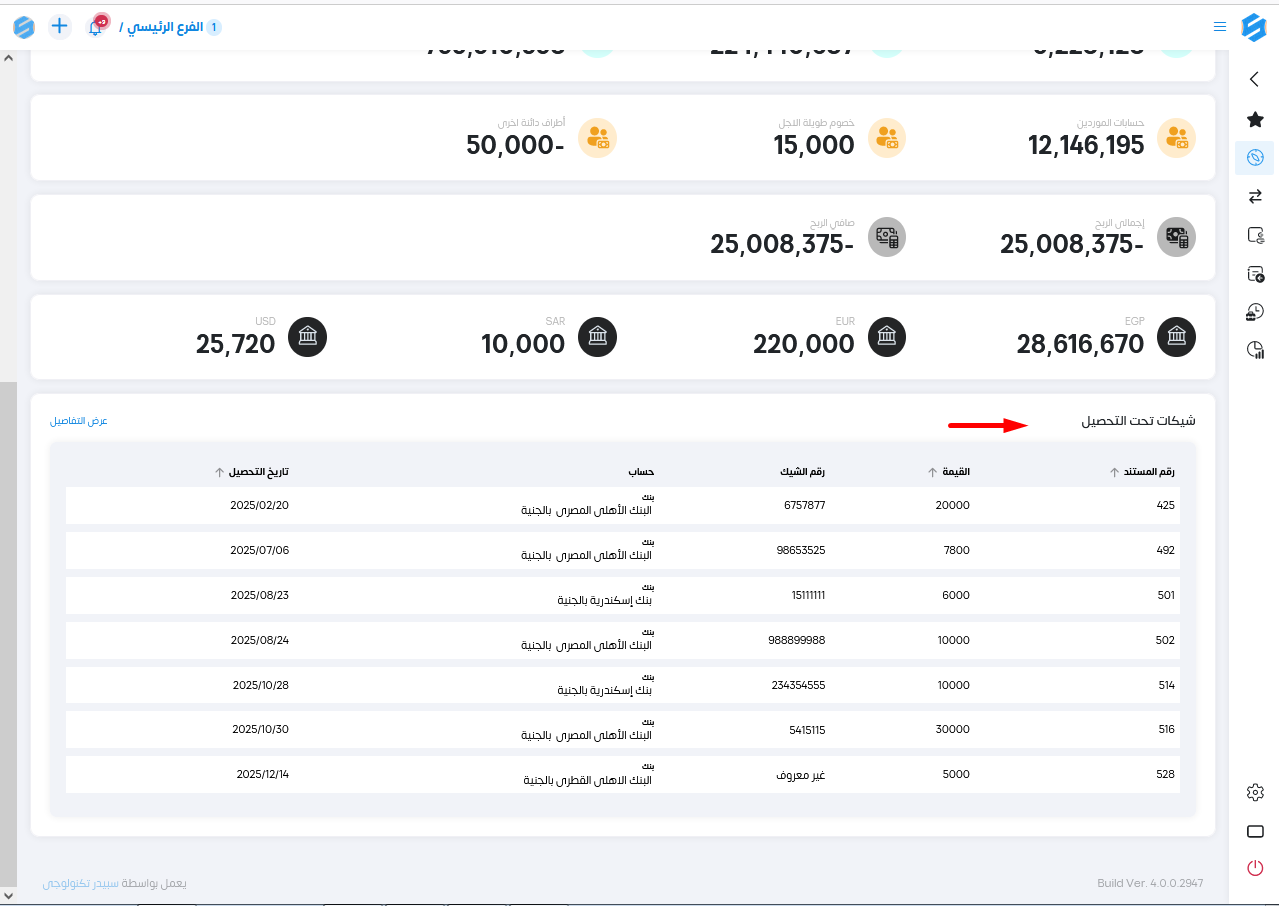The width and height of the screenshot is (1279, 906).
Task: Click the red power logout icon
Action: point(1255,868)
